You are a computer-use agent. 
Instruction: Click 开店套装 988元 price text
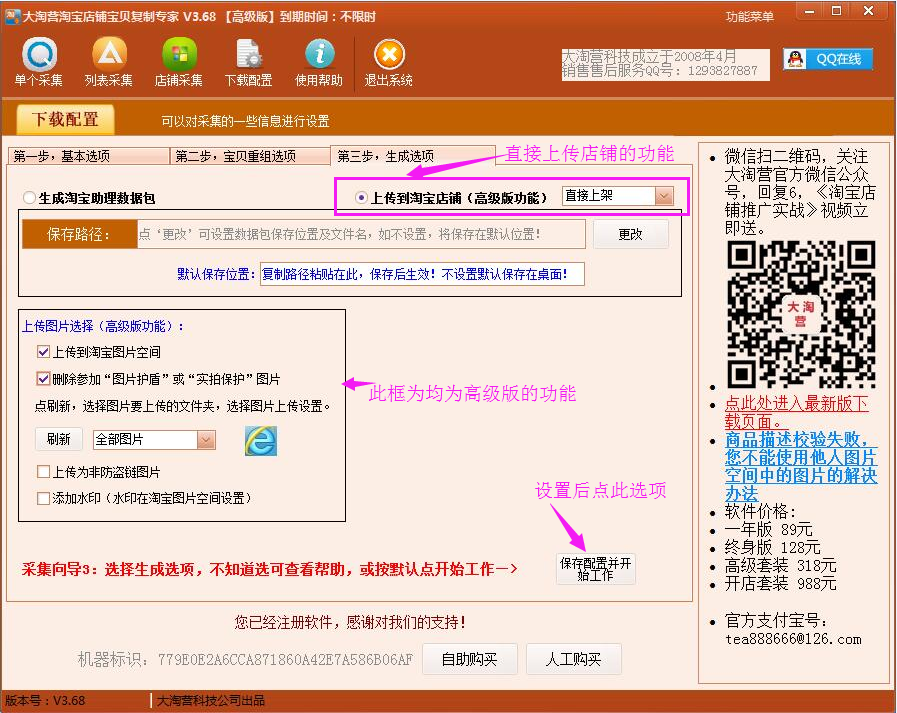[780, 584]
